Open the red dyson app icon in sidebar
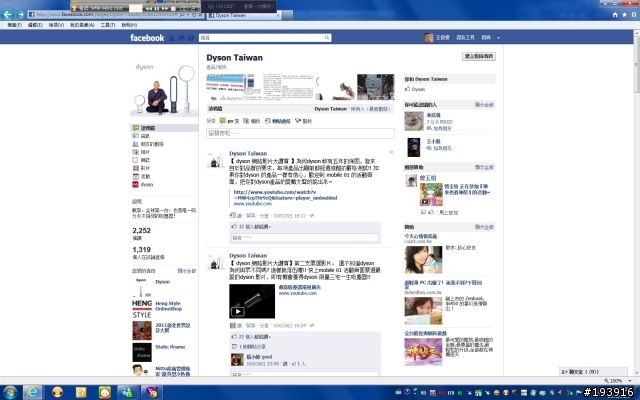Image resolution: width=640 pixels, height=400 pixels. click(136, 184)
